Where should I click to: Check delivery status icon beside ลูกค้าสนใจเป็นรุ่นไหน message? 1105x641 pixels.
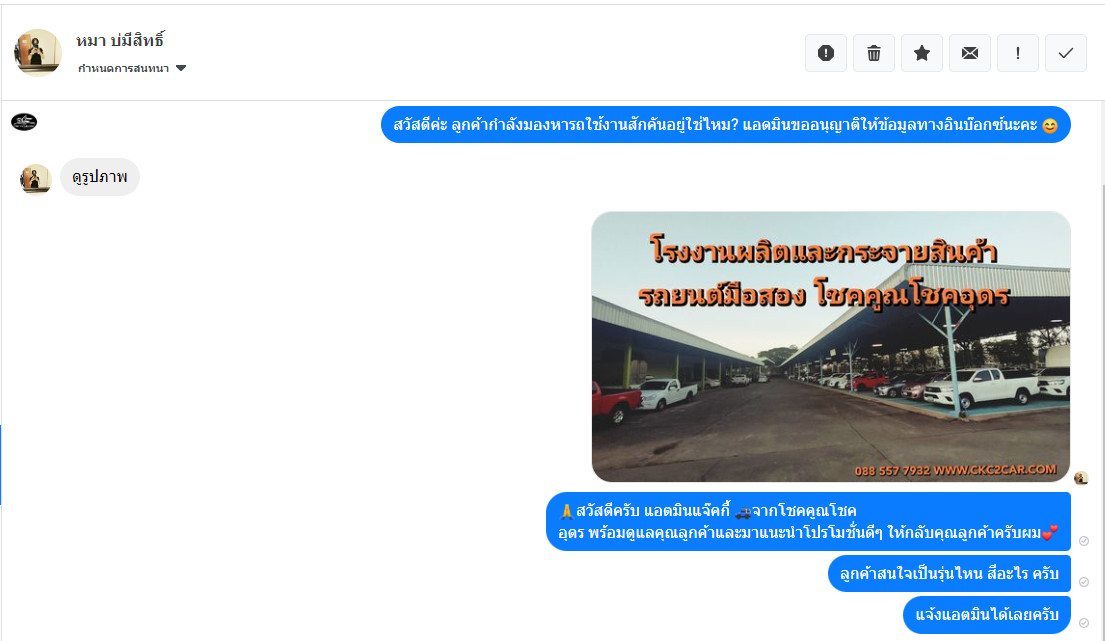point(1084,582)
